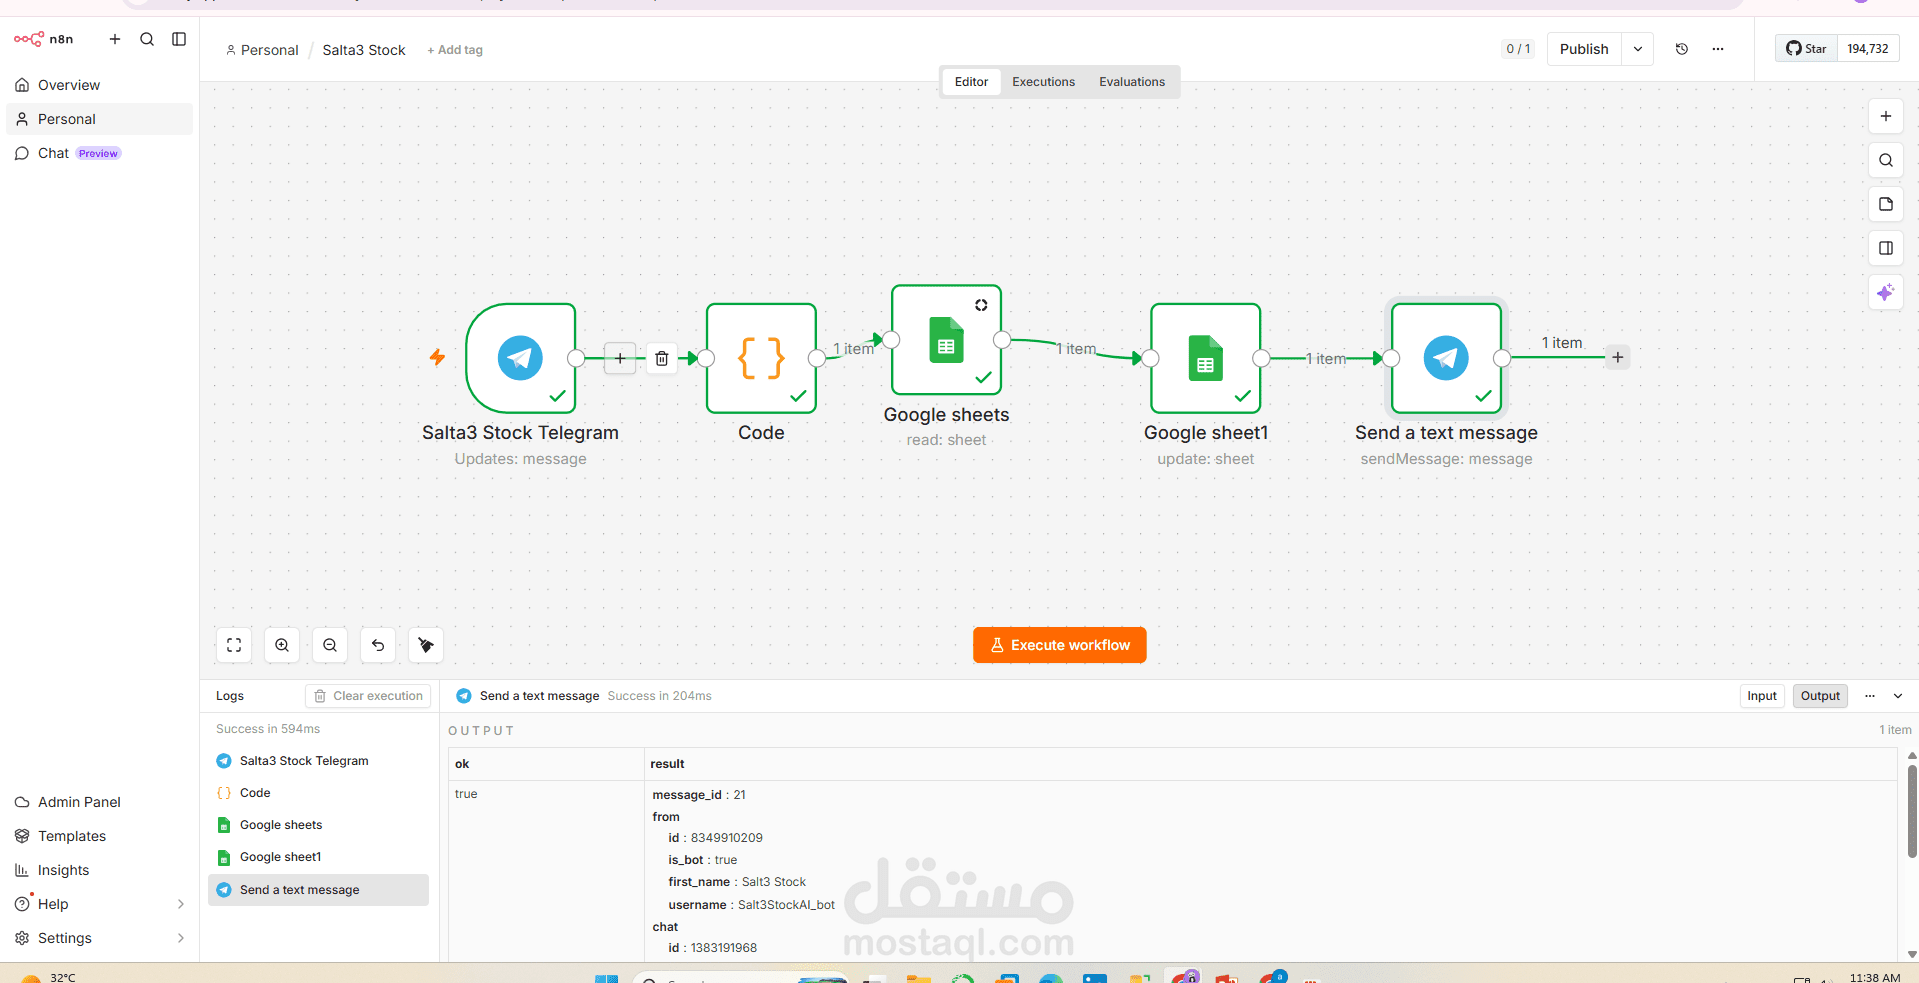Delete connection with trash icon
The height and width of the screenshot is (983, 1919).
pos(662,358)
